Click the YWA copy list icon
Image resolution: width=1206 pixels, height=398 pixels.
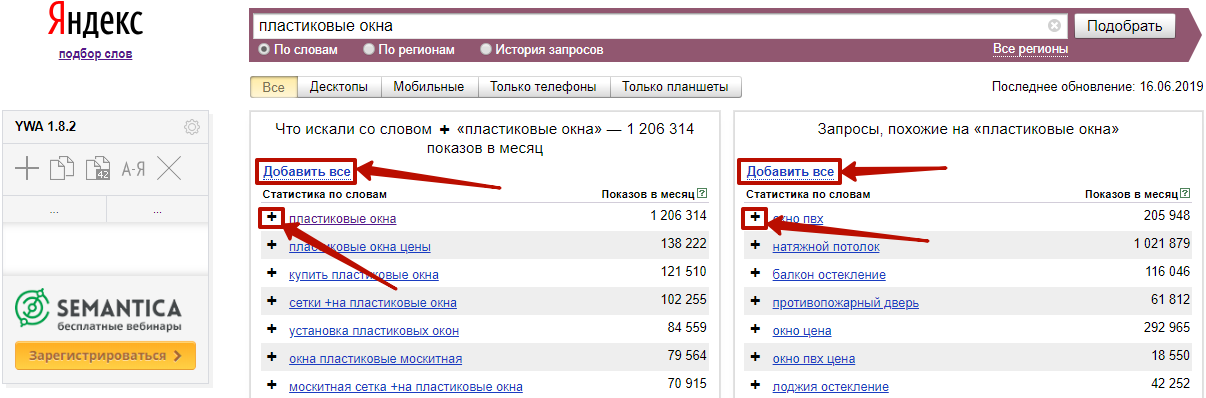(63, 169)
